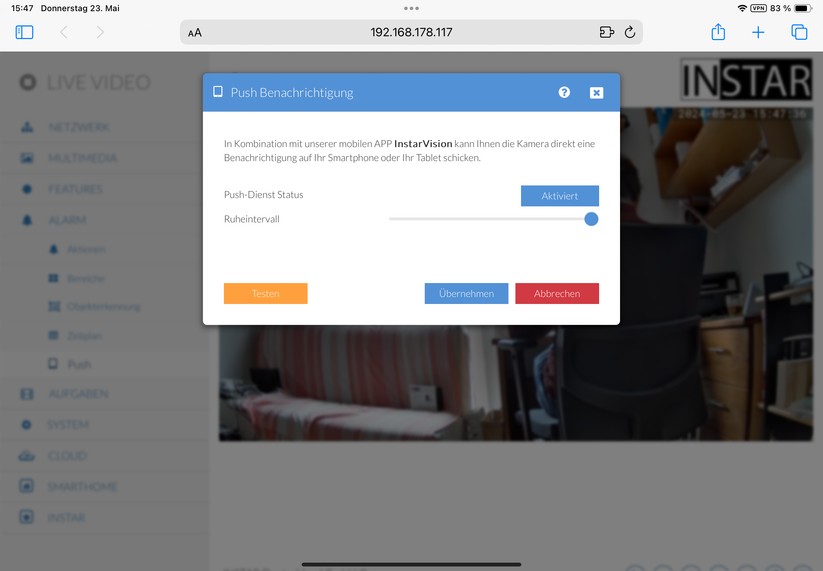Go forward to the next page

click(x=100, y=33)
